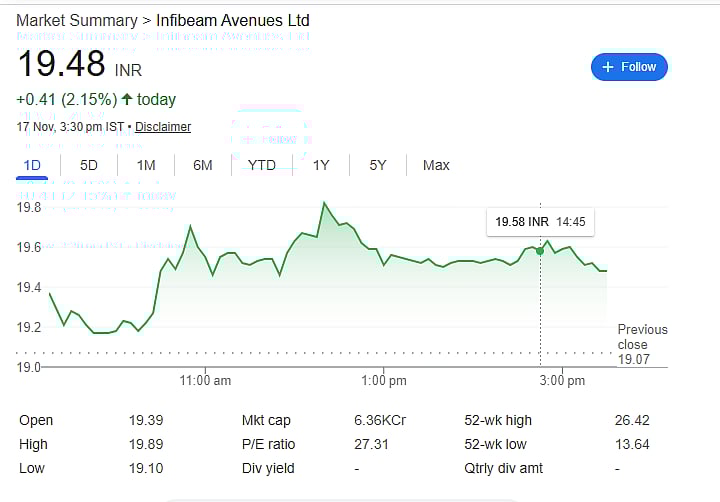Switch to the 1M chart tab

point(146,165)
